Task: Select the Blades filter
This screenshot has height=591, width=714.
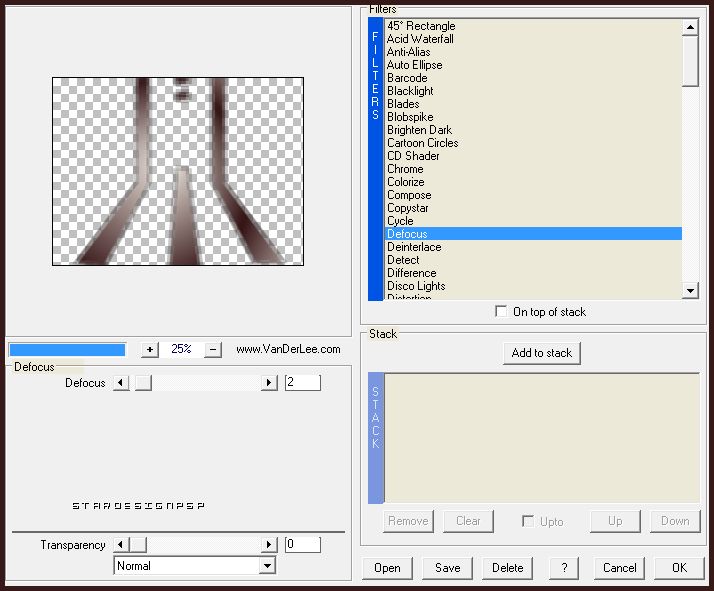Action: [533, 104]
